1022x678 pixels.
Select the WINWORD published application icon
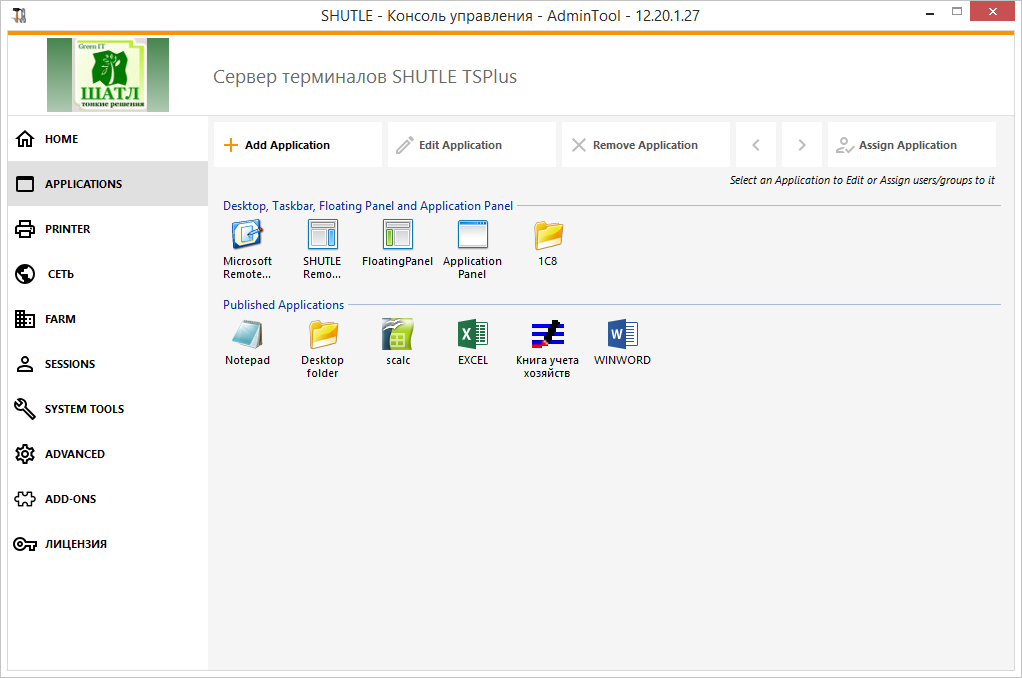pyautogui.click(x=622, y=334)
